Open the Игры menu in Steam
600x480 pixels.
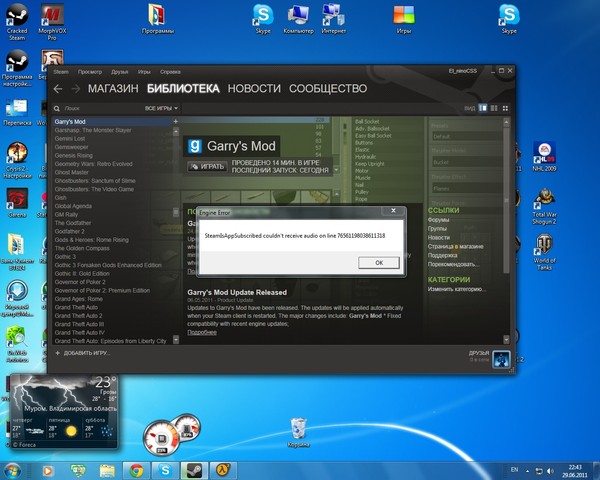click(144, 72)
